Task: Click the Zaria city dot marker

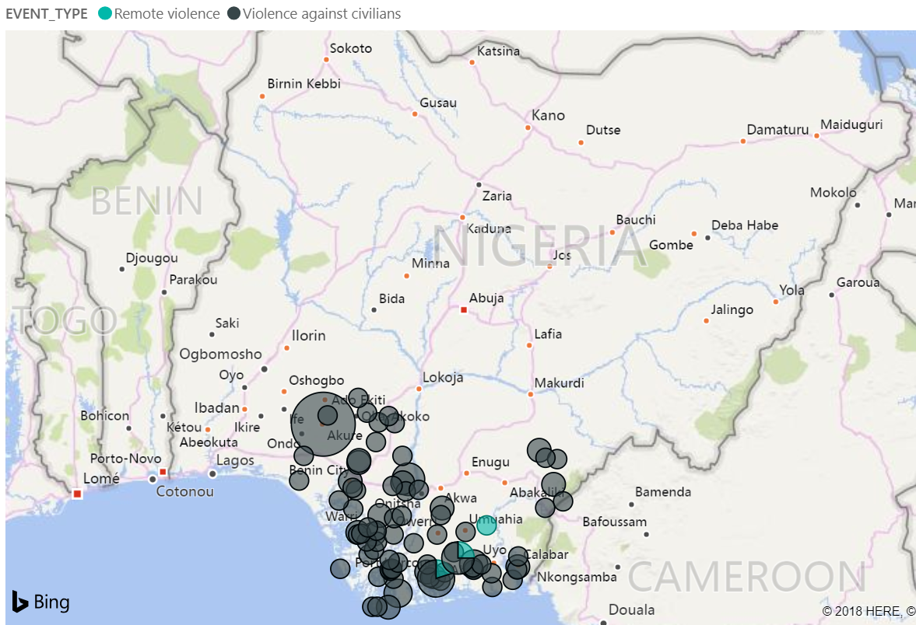Action: [x=479, y=184]
